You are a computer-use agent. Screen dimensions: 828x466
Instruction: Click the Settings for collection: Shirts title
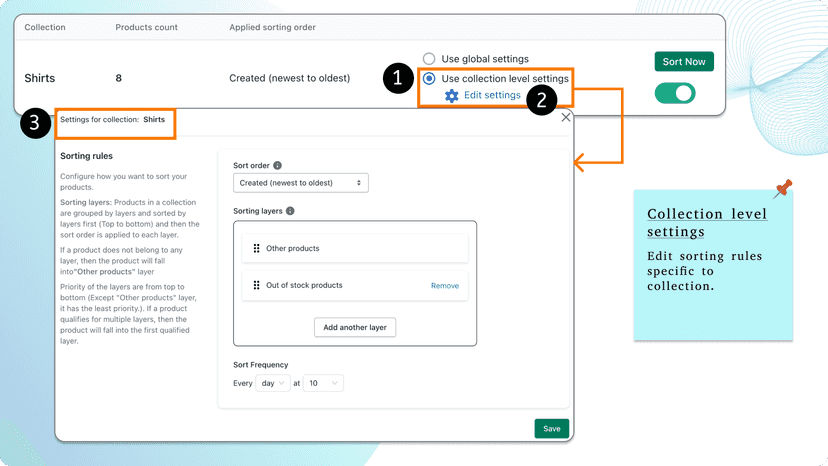[x=112, y=119]
